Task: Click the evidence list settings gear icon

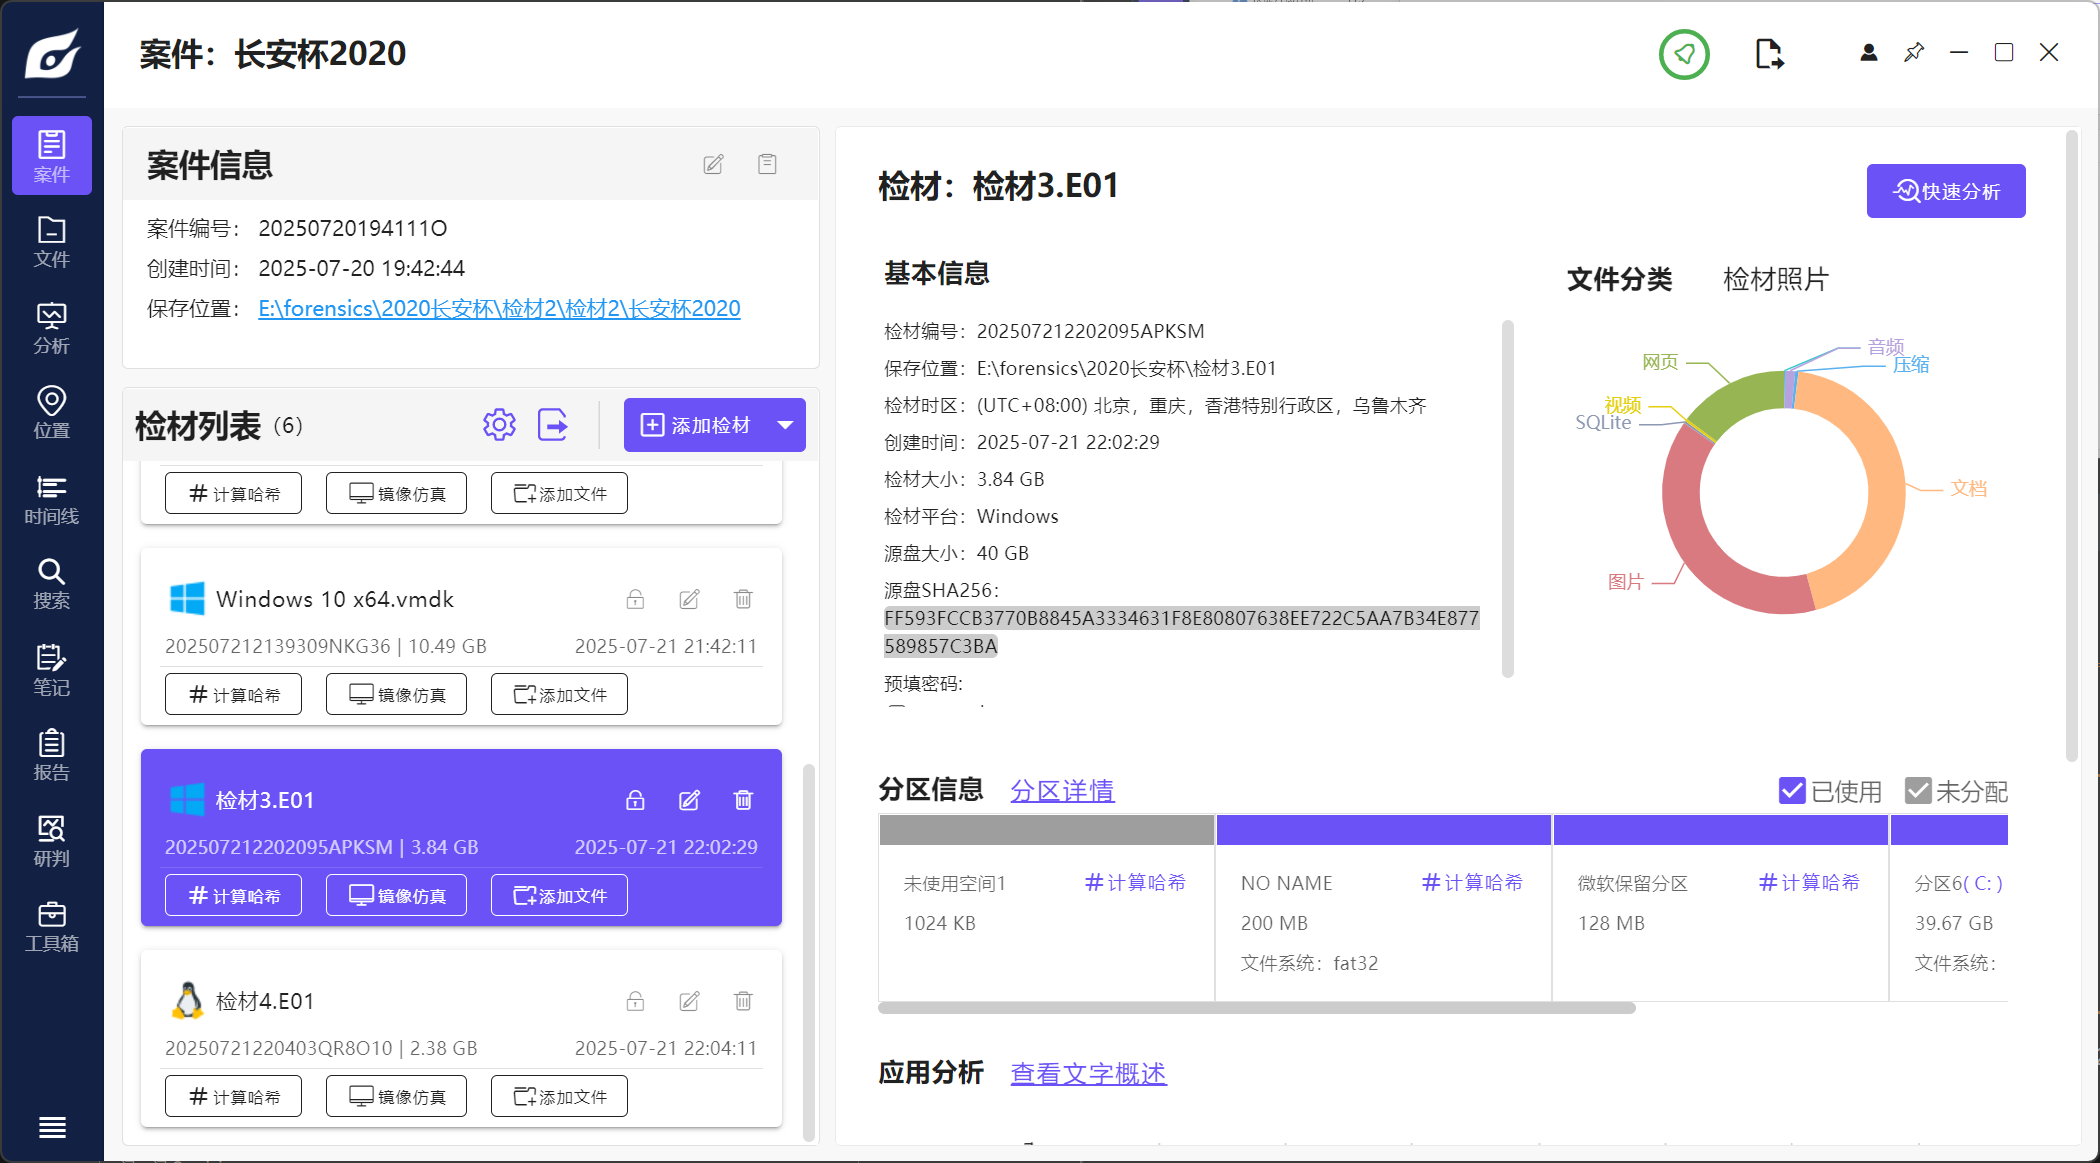Action: [x=499, y=425]
